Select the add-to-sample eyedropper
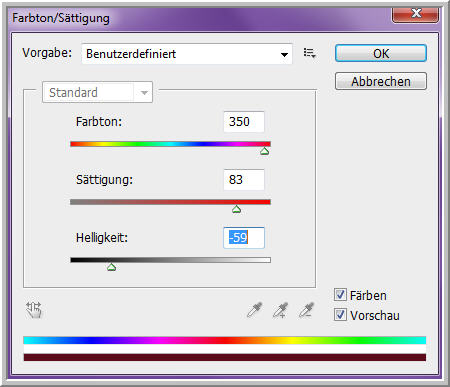 (280, 310)
